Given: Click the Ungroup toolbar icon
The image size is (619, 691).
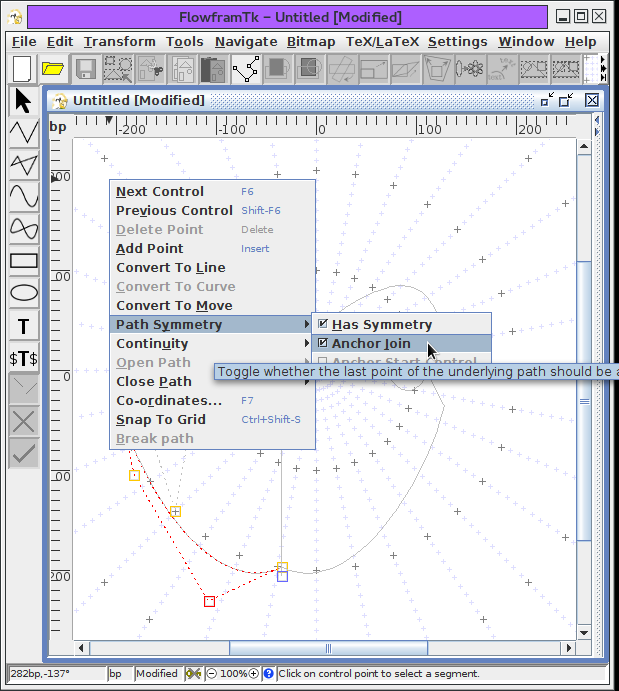Looking at the screenshot, I should click(x=566, y=69).
